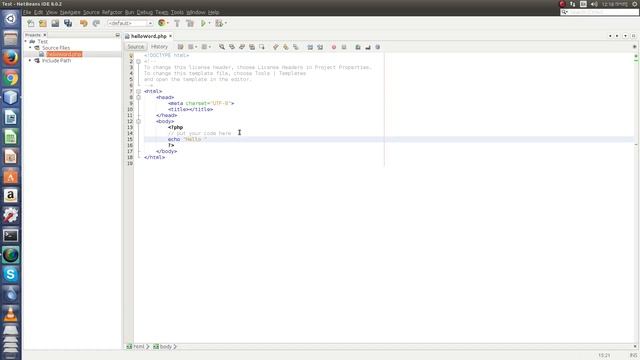This screenshot has width=640, height=360.
Task: Switch to the History view
Action: pos(160,47)
